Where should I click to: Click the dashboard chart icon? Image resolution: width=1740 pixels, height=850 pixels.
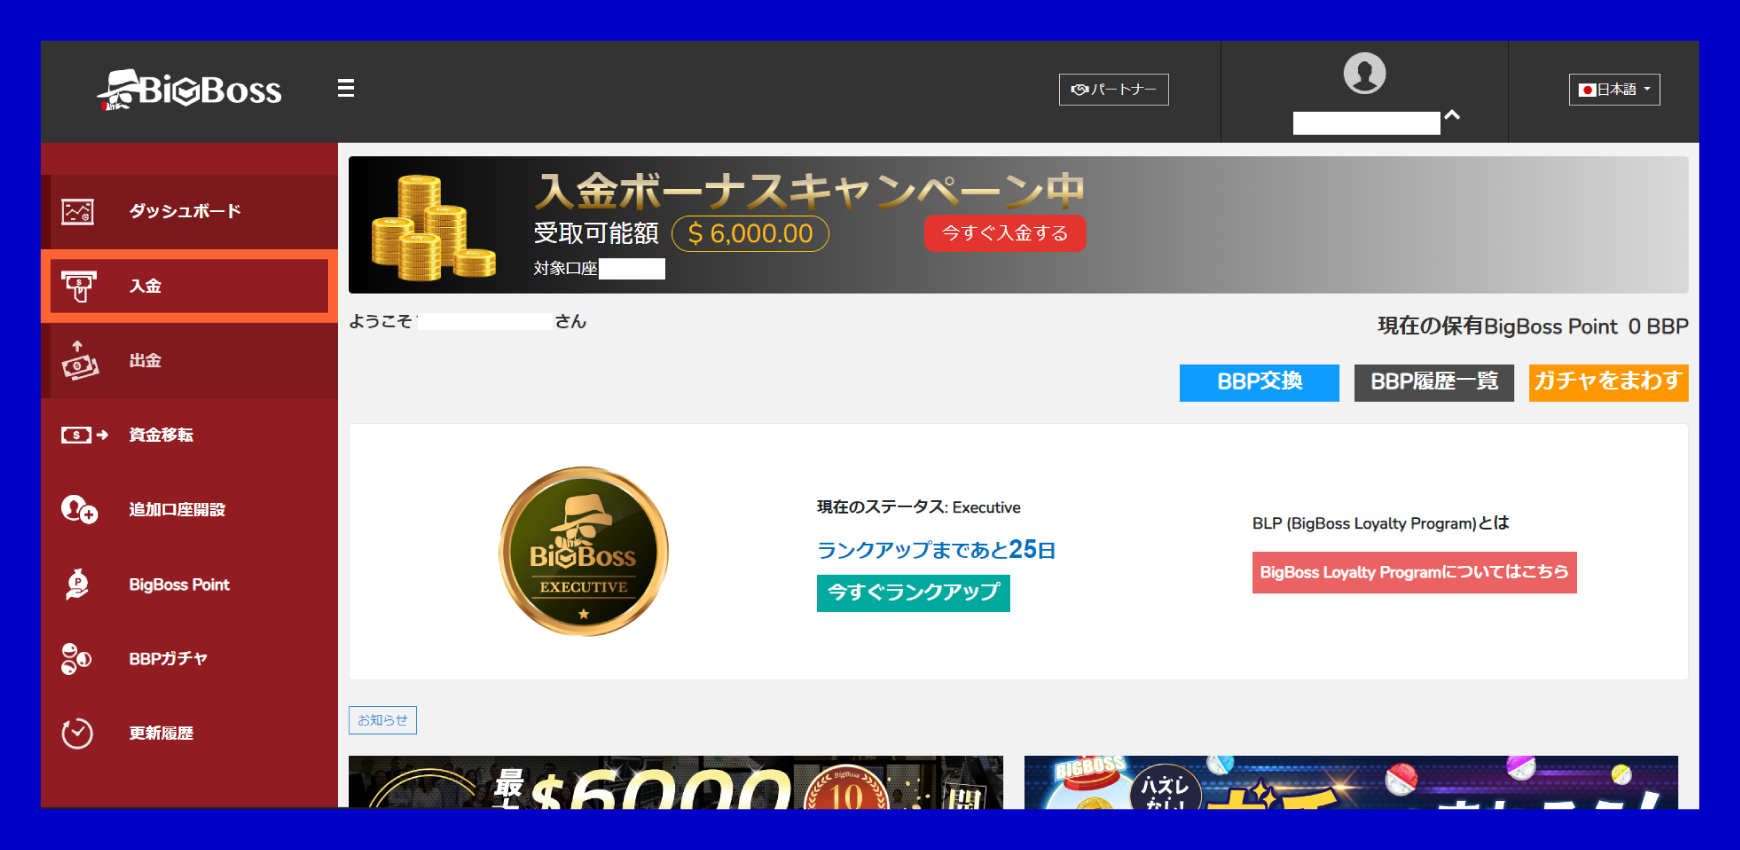tap(78, 212)
